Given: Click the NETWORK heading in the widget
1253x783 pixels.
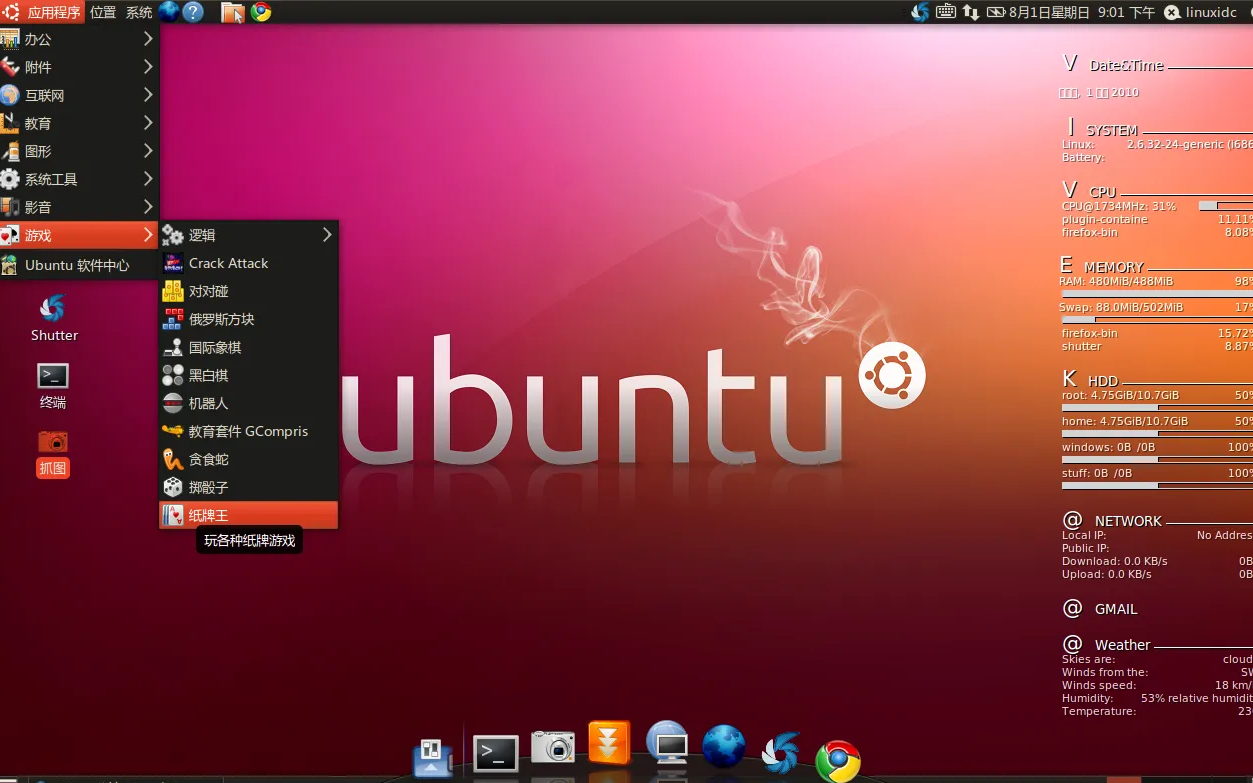Looking at the screenshot, I should coord(1128,521).
